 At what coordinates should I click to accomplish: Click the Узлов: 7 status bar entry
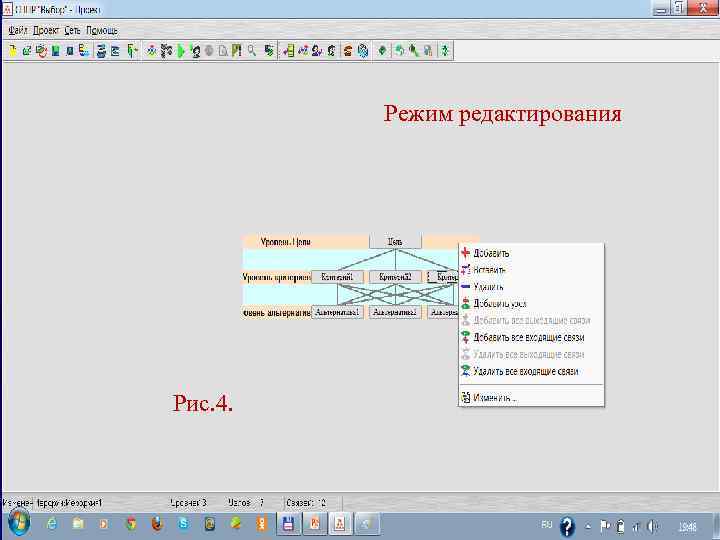click(246, 503)
